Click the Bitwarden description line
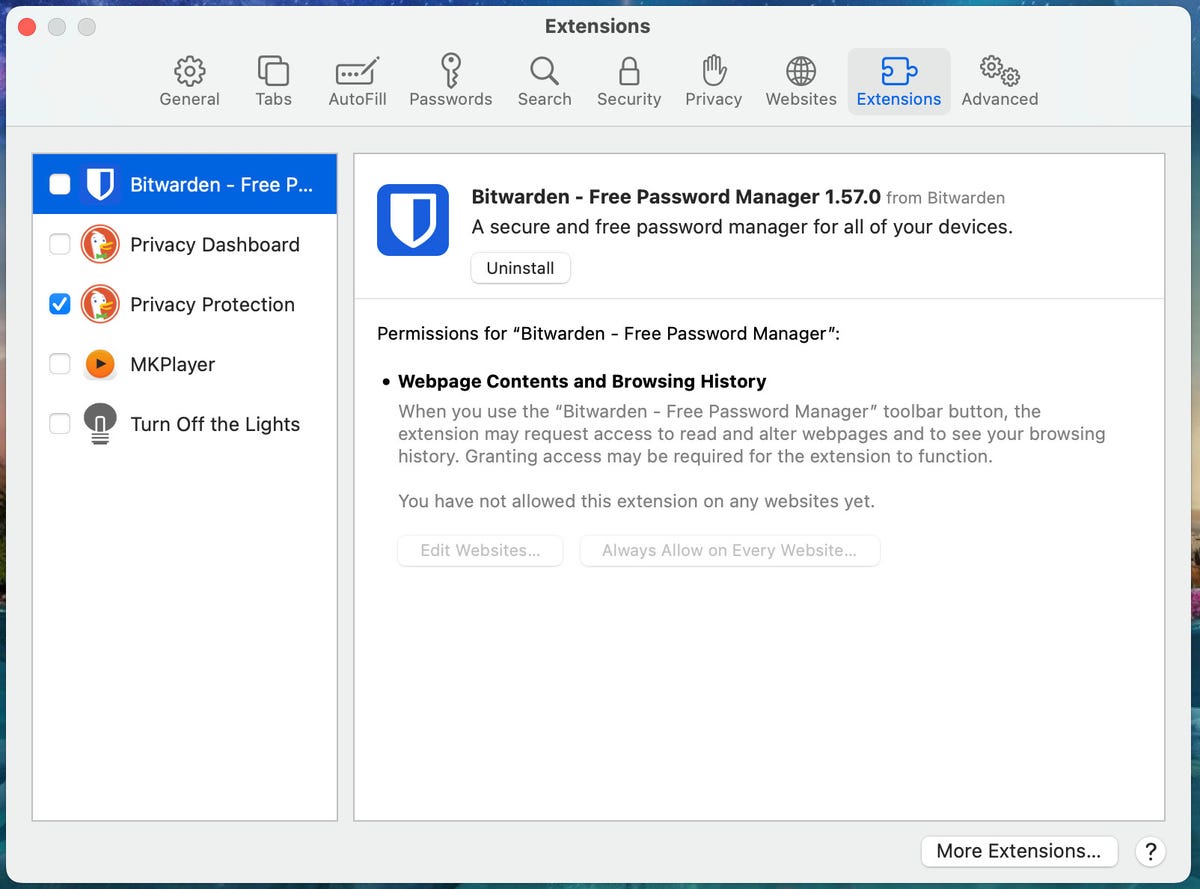Viewport: 1200px width, 889px height. pyautogui.click(x=742, y=227)
